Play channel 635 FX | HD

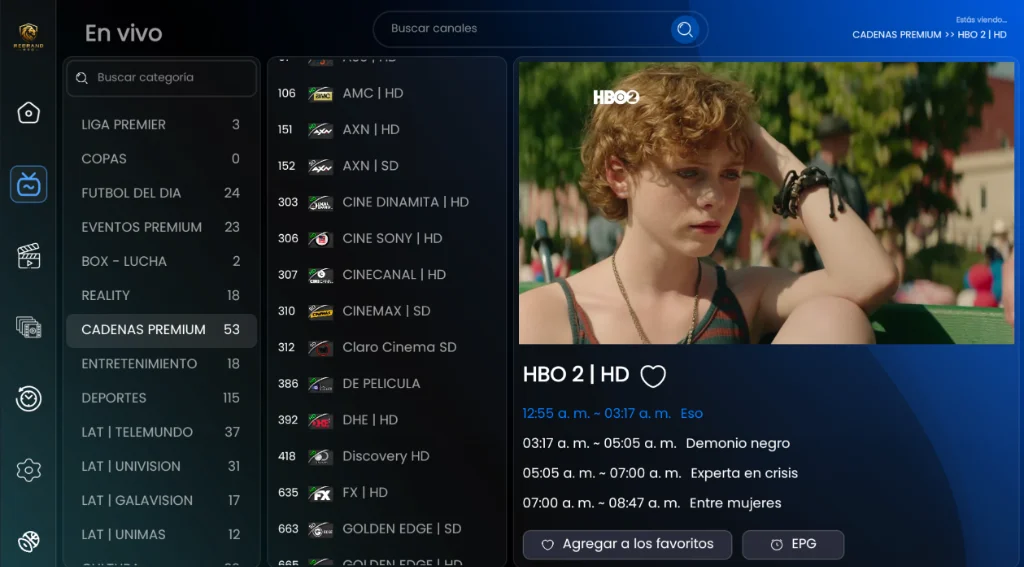[387, 493]
